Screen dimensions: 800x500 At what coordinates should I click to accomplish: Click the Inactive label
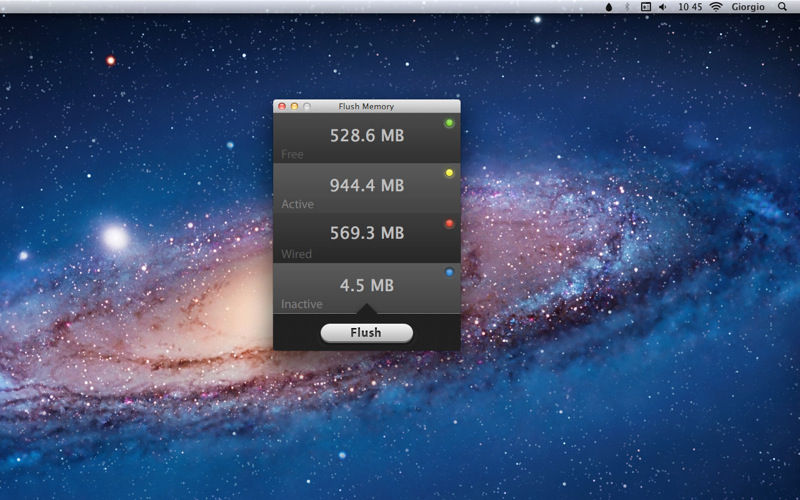point(302,304)
